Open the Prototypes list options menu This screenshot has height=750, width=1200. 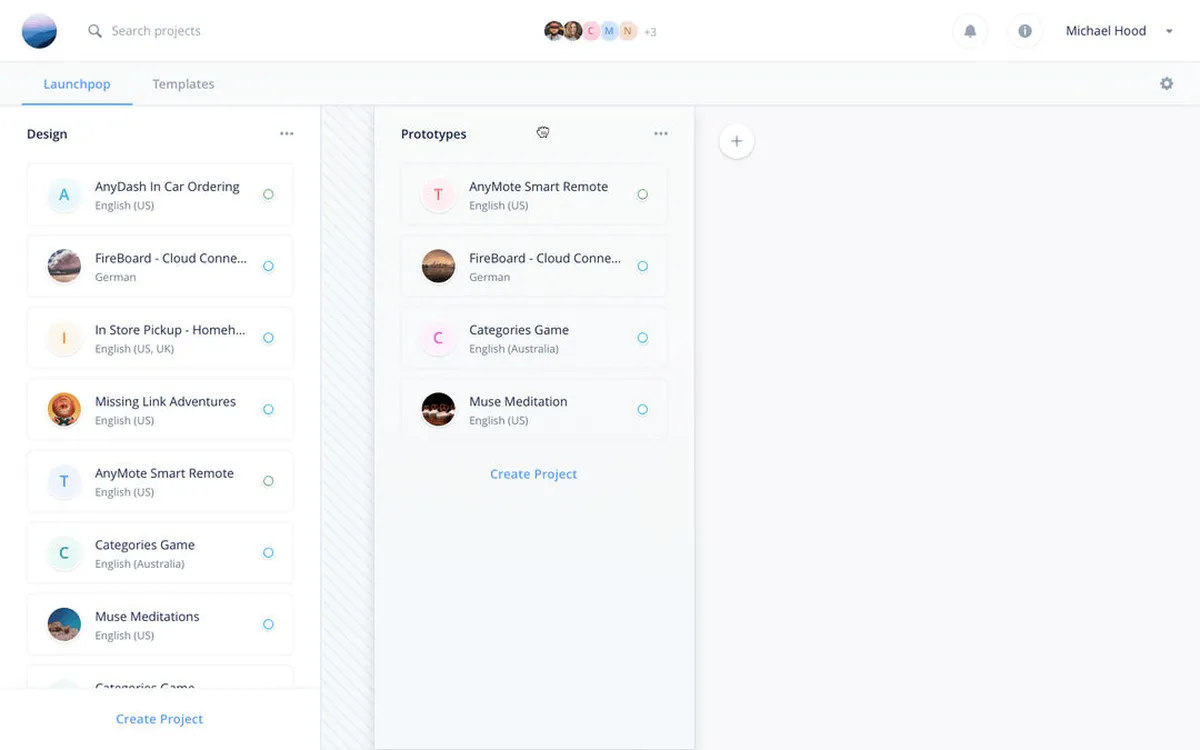click(660, 134)
